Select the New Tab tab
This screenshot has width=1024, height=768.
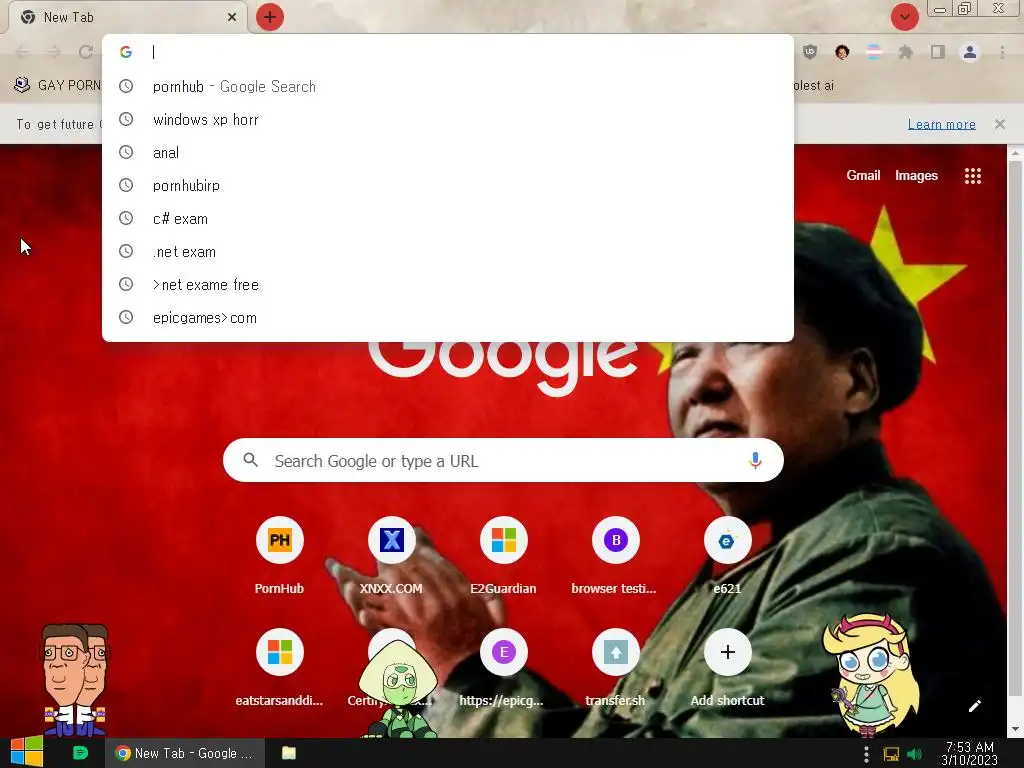(x=127, y=17)
